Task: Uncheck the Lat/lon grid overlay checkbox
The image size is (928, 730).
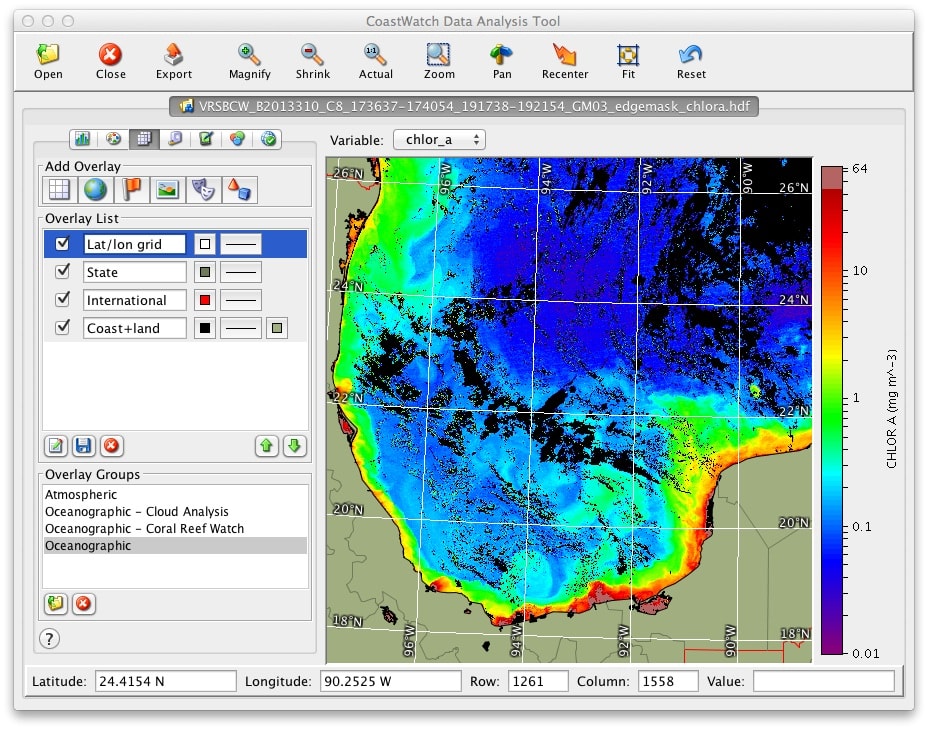Action: click(63, 244)
